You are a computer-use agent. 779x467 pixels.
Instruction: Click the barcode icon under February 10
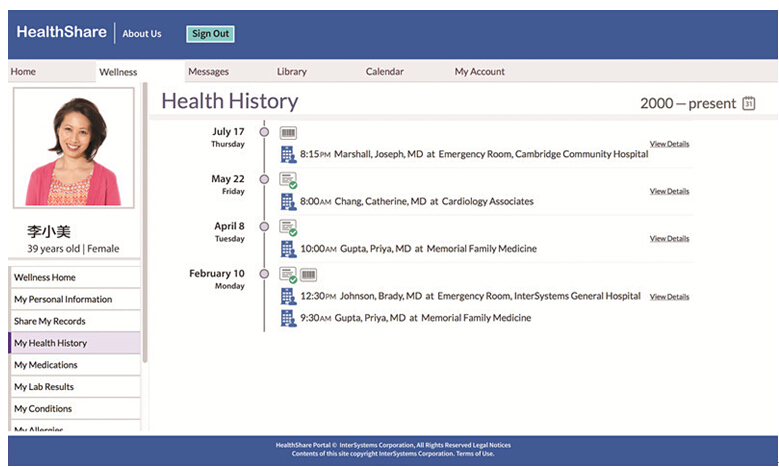pyautogui.click(x=309, y=274)
